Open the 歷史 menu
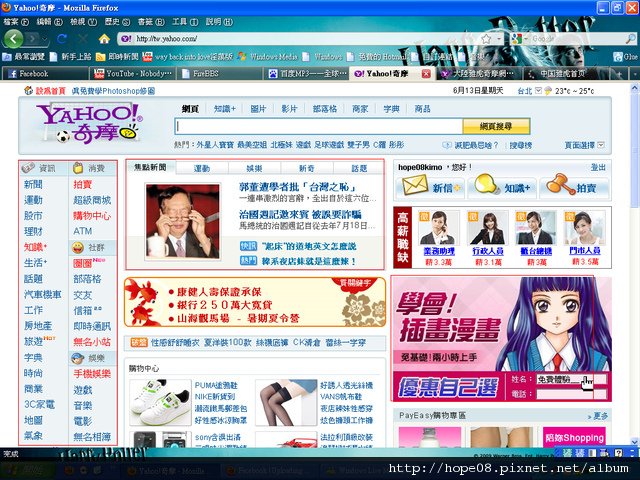 117,22
